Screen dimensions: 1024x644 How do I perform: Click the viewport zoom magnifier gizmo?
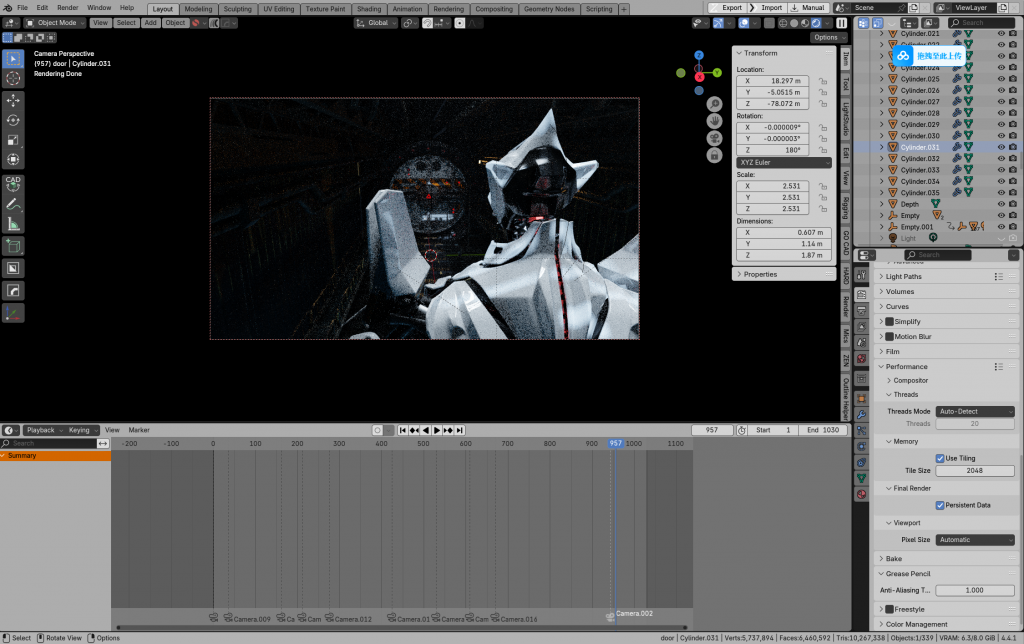[714, 104]
